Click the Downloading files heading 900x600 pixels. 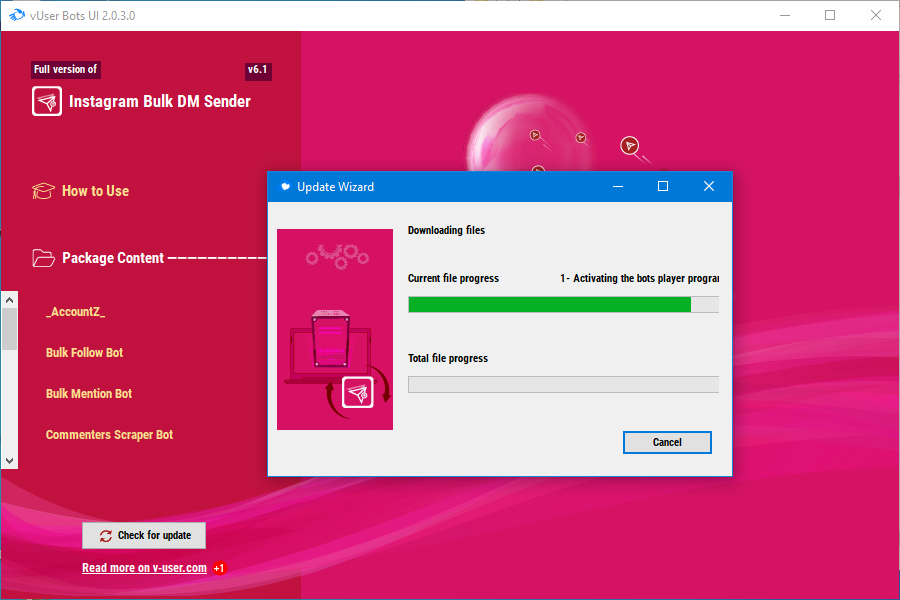click(446, 230)
